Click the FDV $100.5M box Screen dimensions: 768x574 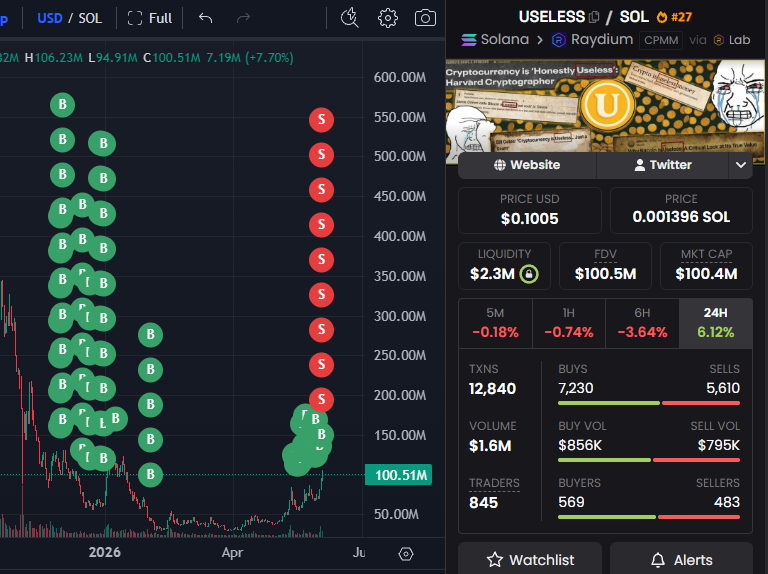click(605, 266)
